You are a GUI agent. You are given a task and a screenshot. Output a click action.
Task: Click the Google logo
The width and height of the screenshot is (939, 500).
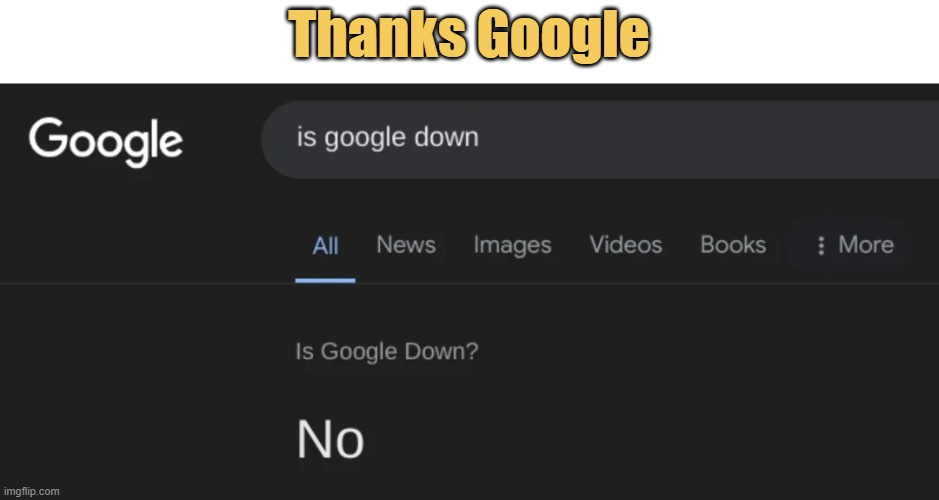[x=105, y=141]
